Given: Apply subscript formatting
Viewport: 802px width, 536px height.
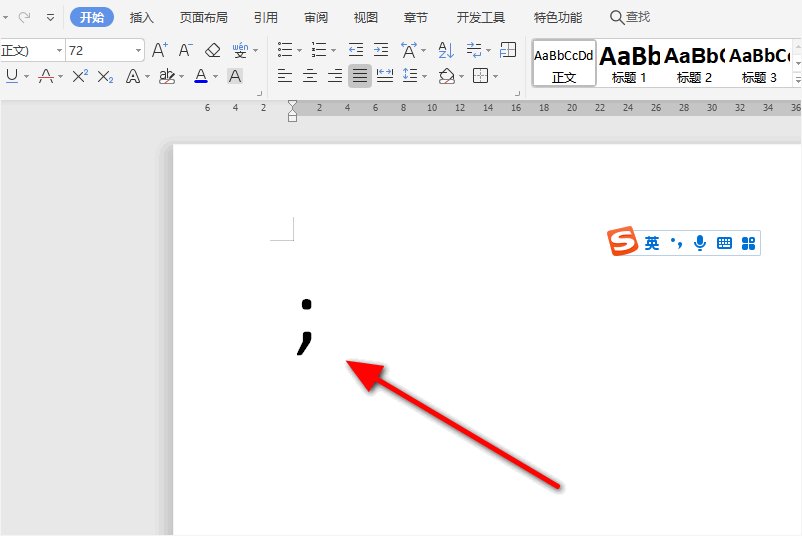Looking at the screenshot, I should pyautogui.click(x=105, y=76).
